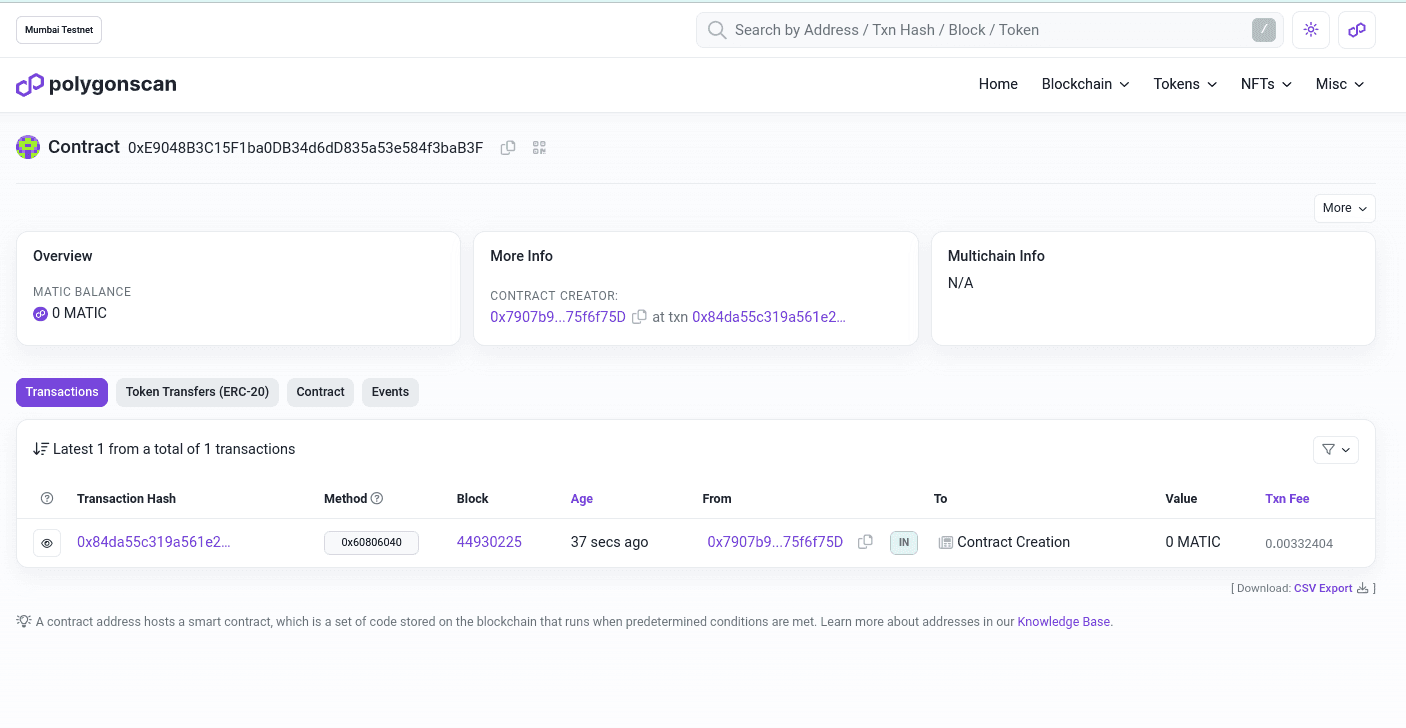Click the contract address text 0xE9048B3C...

pyautogui.click(x=305, y=148)
